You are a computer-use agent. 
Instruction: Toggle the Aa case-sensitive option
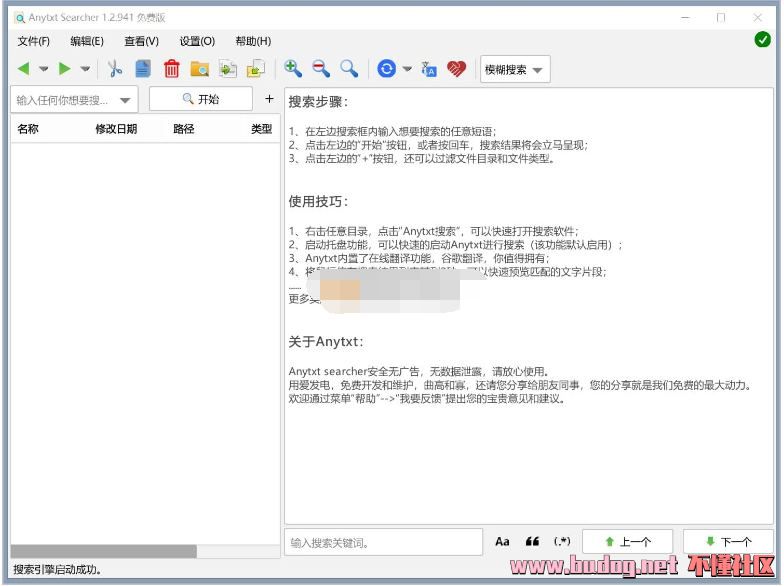[502, 542]
